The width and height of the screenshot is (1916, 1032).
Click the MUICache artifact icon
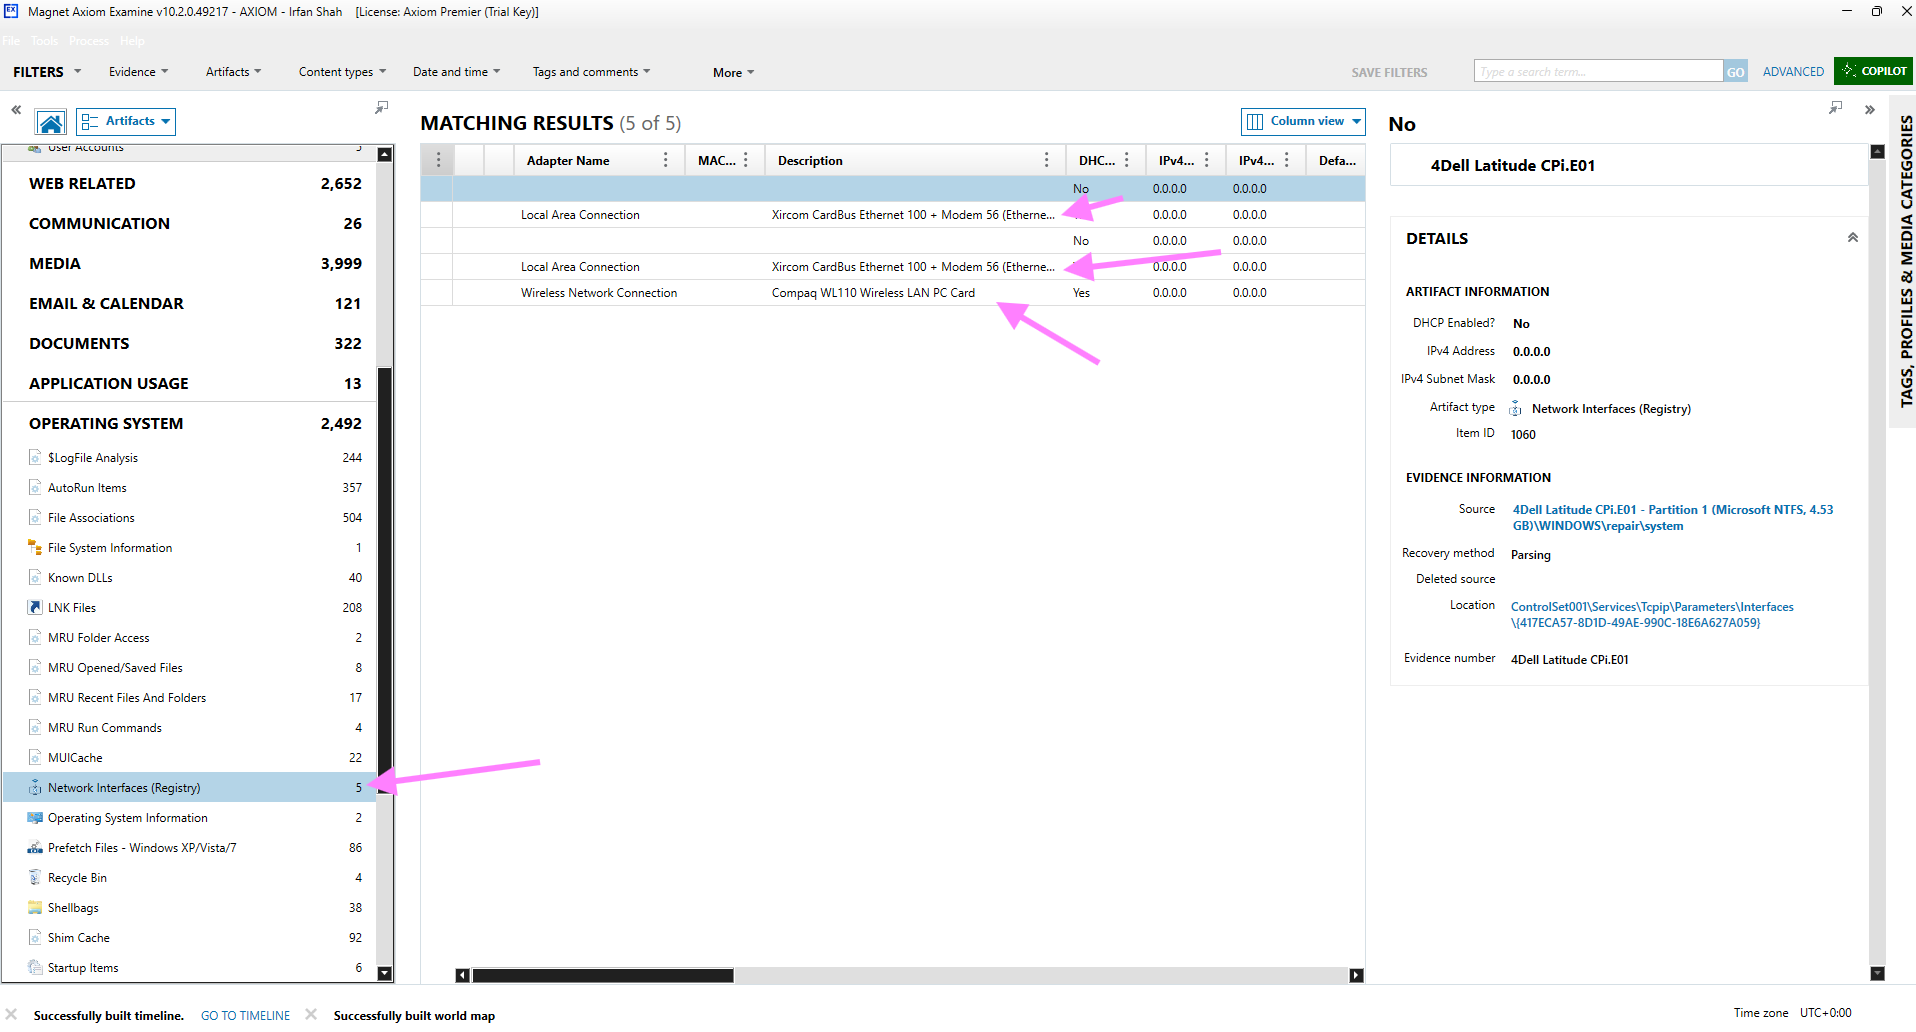[x=35, y=758]
